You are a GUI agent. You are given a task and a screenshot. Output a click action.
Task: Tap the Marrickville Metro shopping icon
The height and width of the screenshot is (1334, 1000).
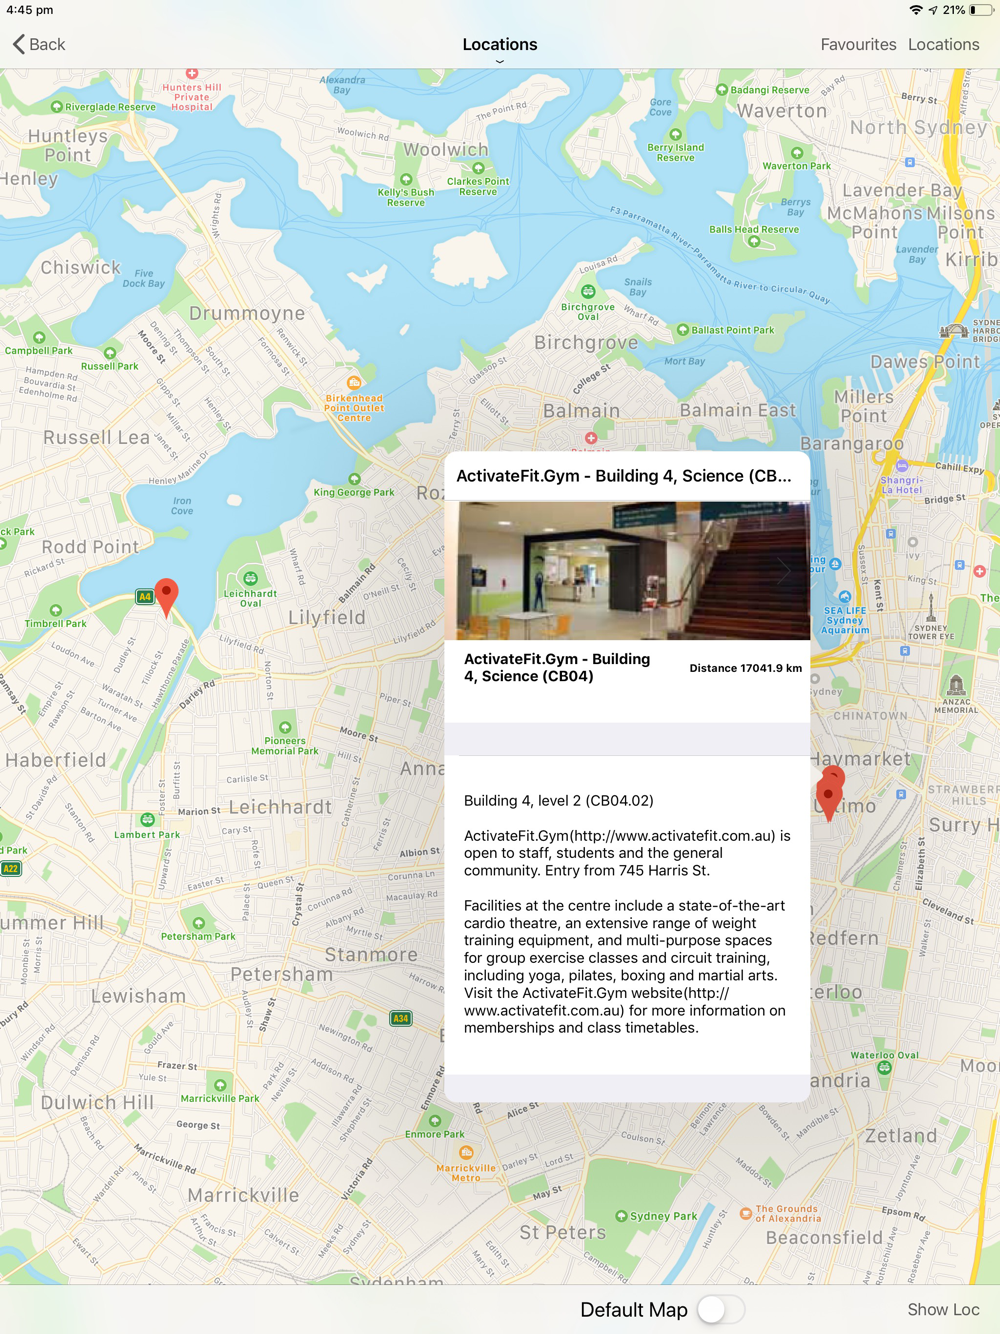pyautogui.click(x=466, y=1152)
